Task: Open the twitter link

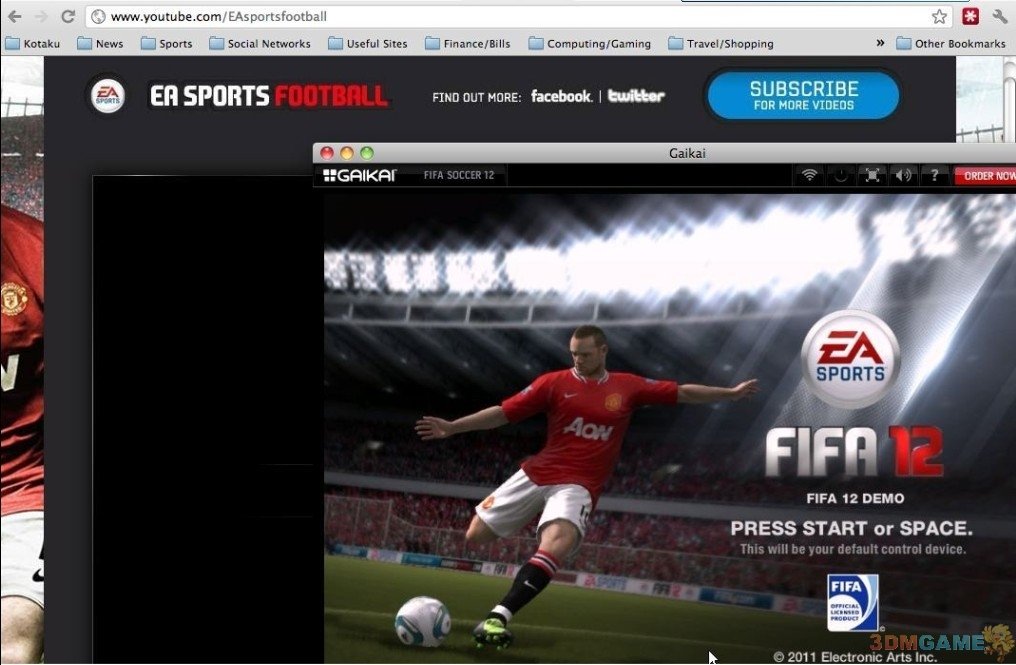Action: 636,96
